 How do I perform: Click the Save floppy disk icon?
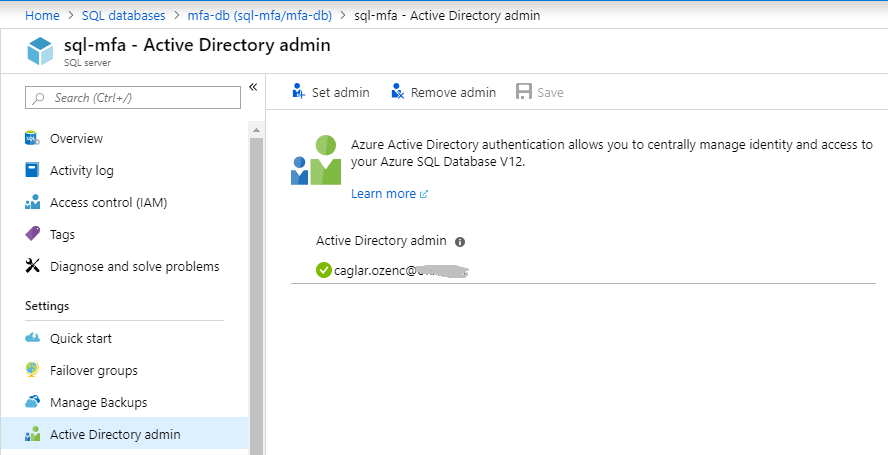(x=524, y=92)
